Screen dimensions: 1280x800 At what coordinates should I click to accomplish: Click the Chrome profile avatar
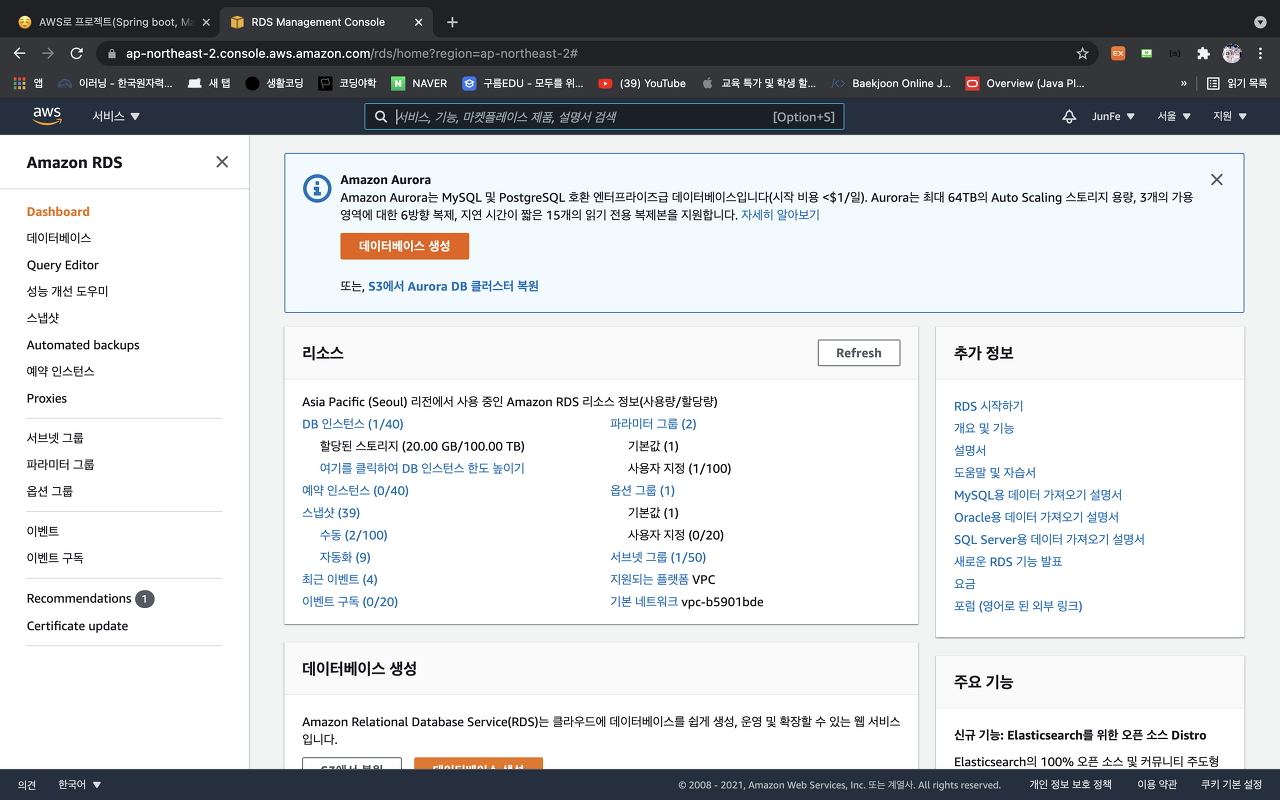[x=1231, y=53]
